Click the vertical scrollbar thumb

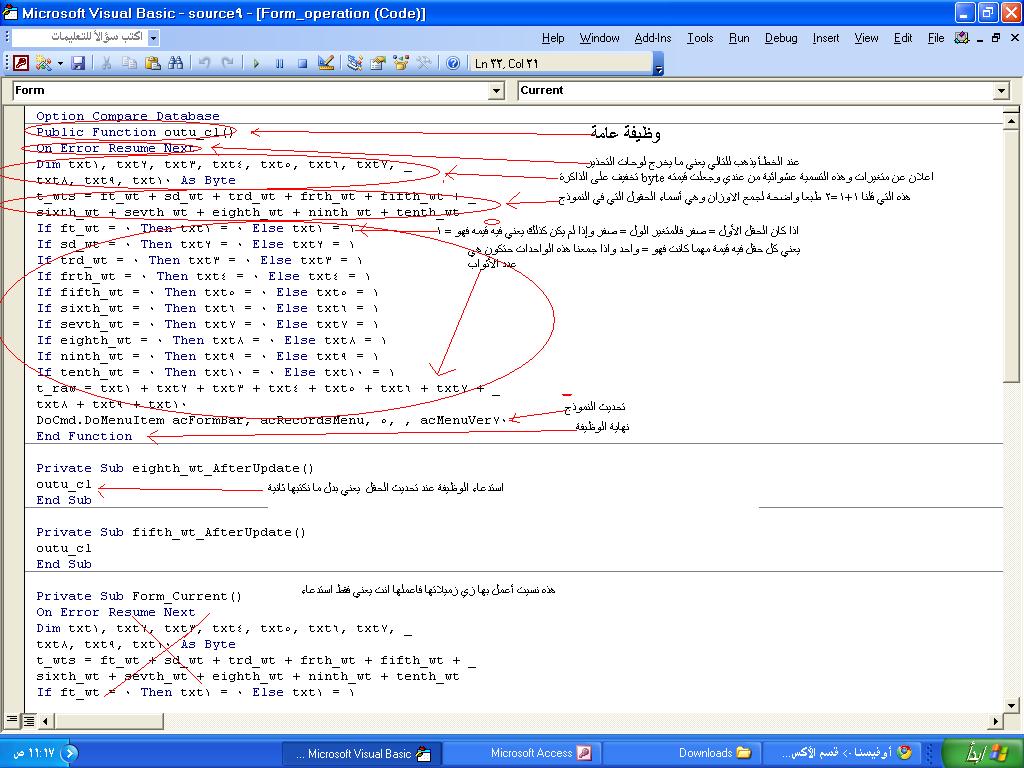1011,255
